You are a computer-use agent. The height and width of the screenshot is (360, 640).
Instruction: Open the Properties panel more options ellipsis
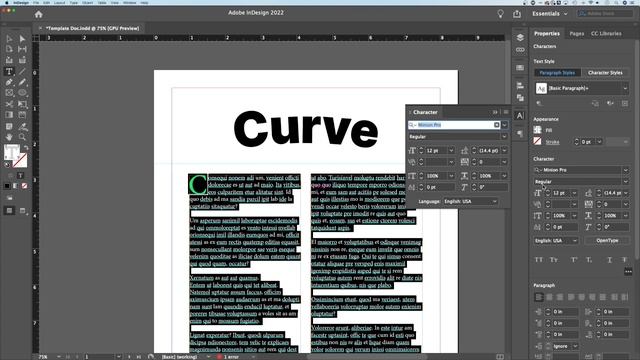coord(628,271)
